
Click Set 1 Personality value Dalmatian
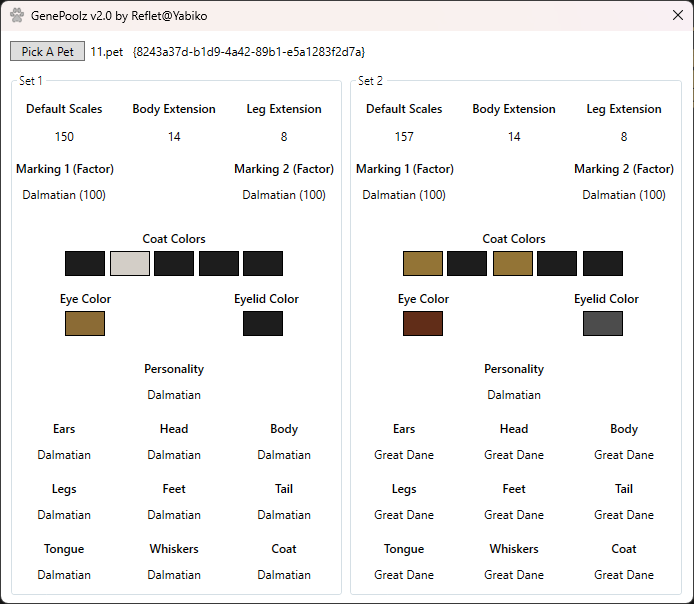pyautogui.click(x=174, y=395)
